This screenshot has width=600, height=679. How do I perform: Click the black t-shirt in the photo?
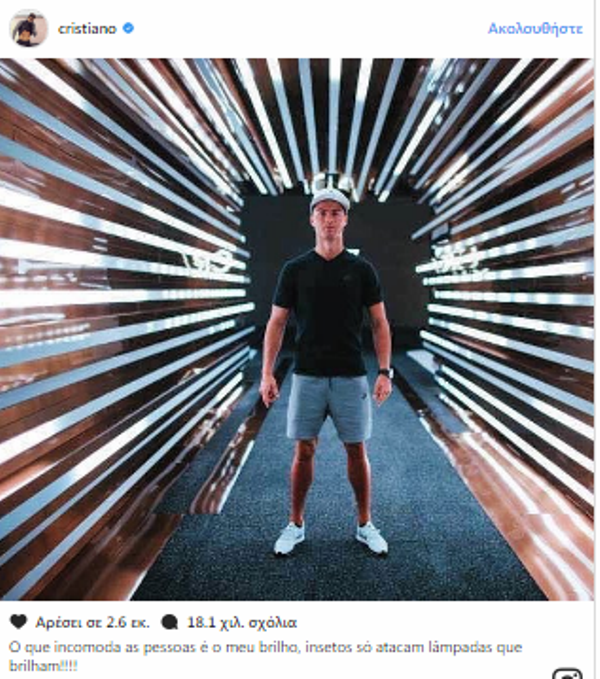coord(328,312)
